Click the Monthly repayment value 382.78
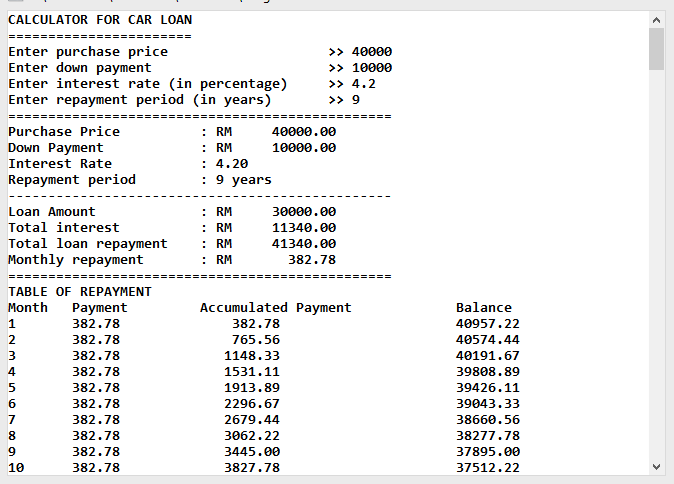This screenshot has height=484, width=674. click(312, 260)
